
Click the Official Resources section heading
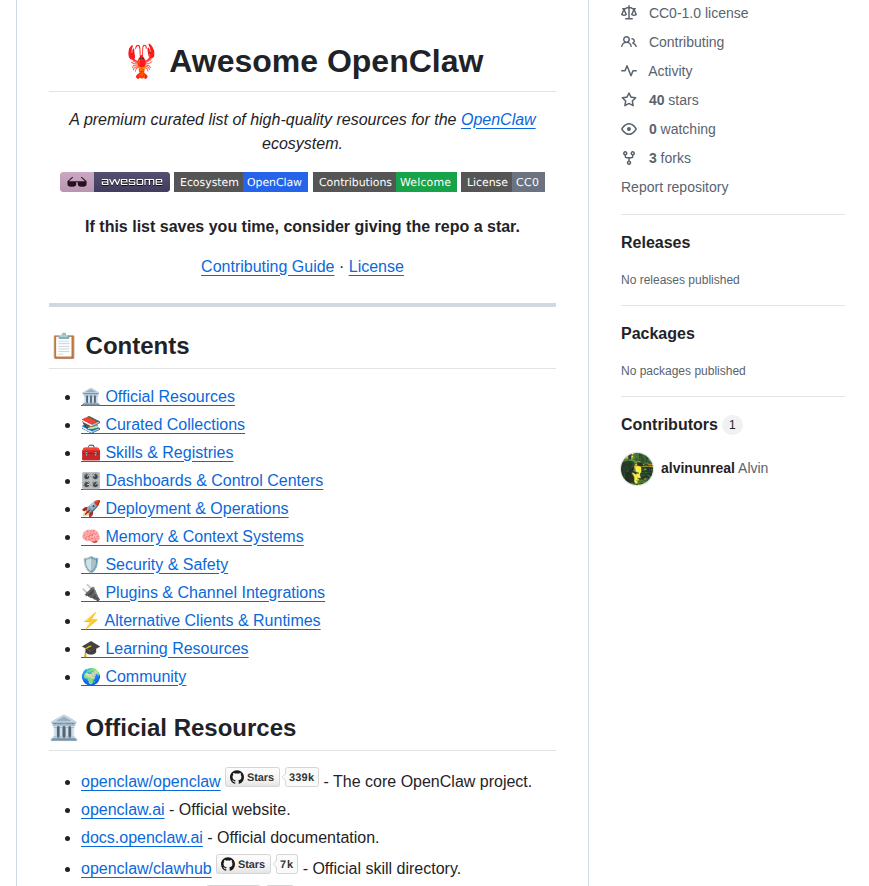click(190, 728)
